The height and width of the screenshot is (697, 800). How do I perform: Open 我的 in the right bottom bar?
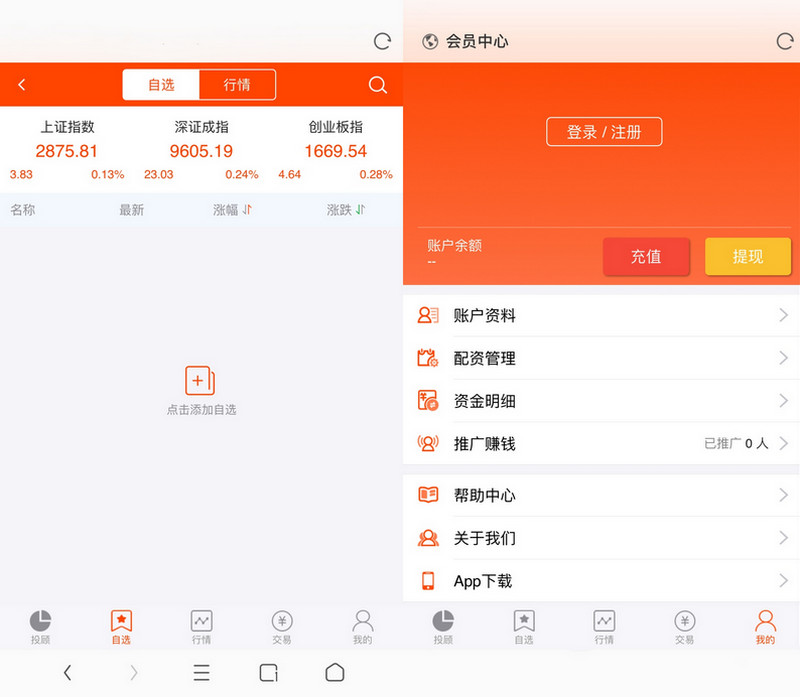(765, 627)
